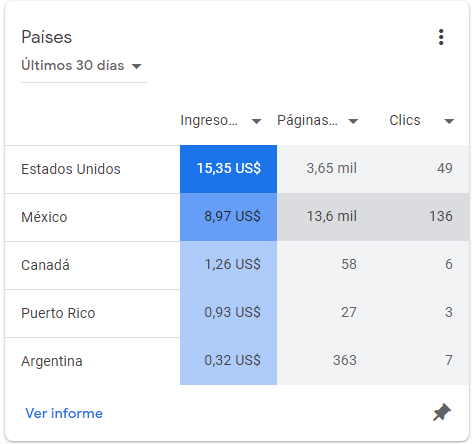Viewport: 474px width, 444px height.
Task: Click the 8,97 US$ earnings cell
Action: point(228,217)
